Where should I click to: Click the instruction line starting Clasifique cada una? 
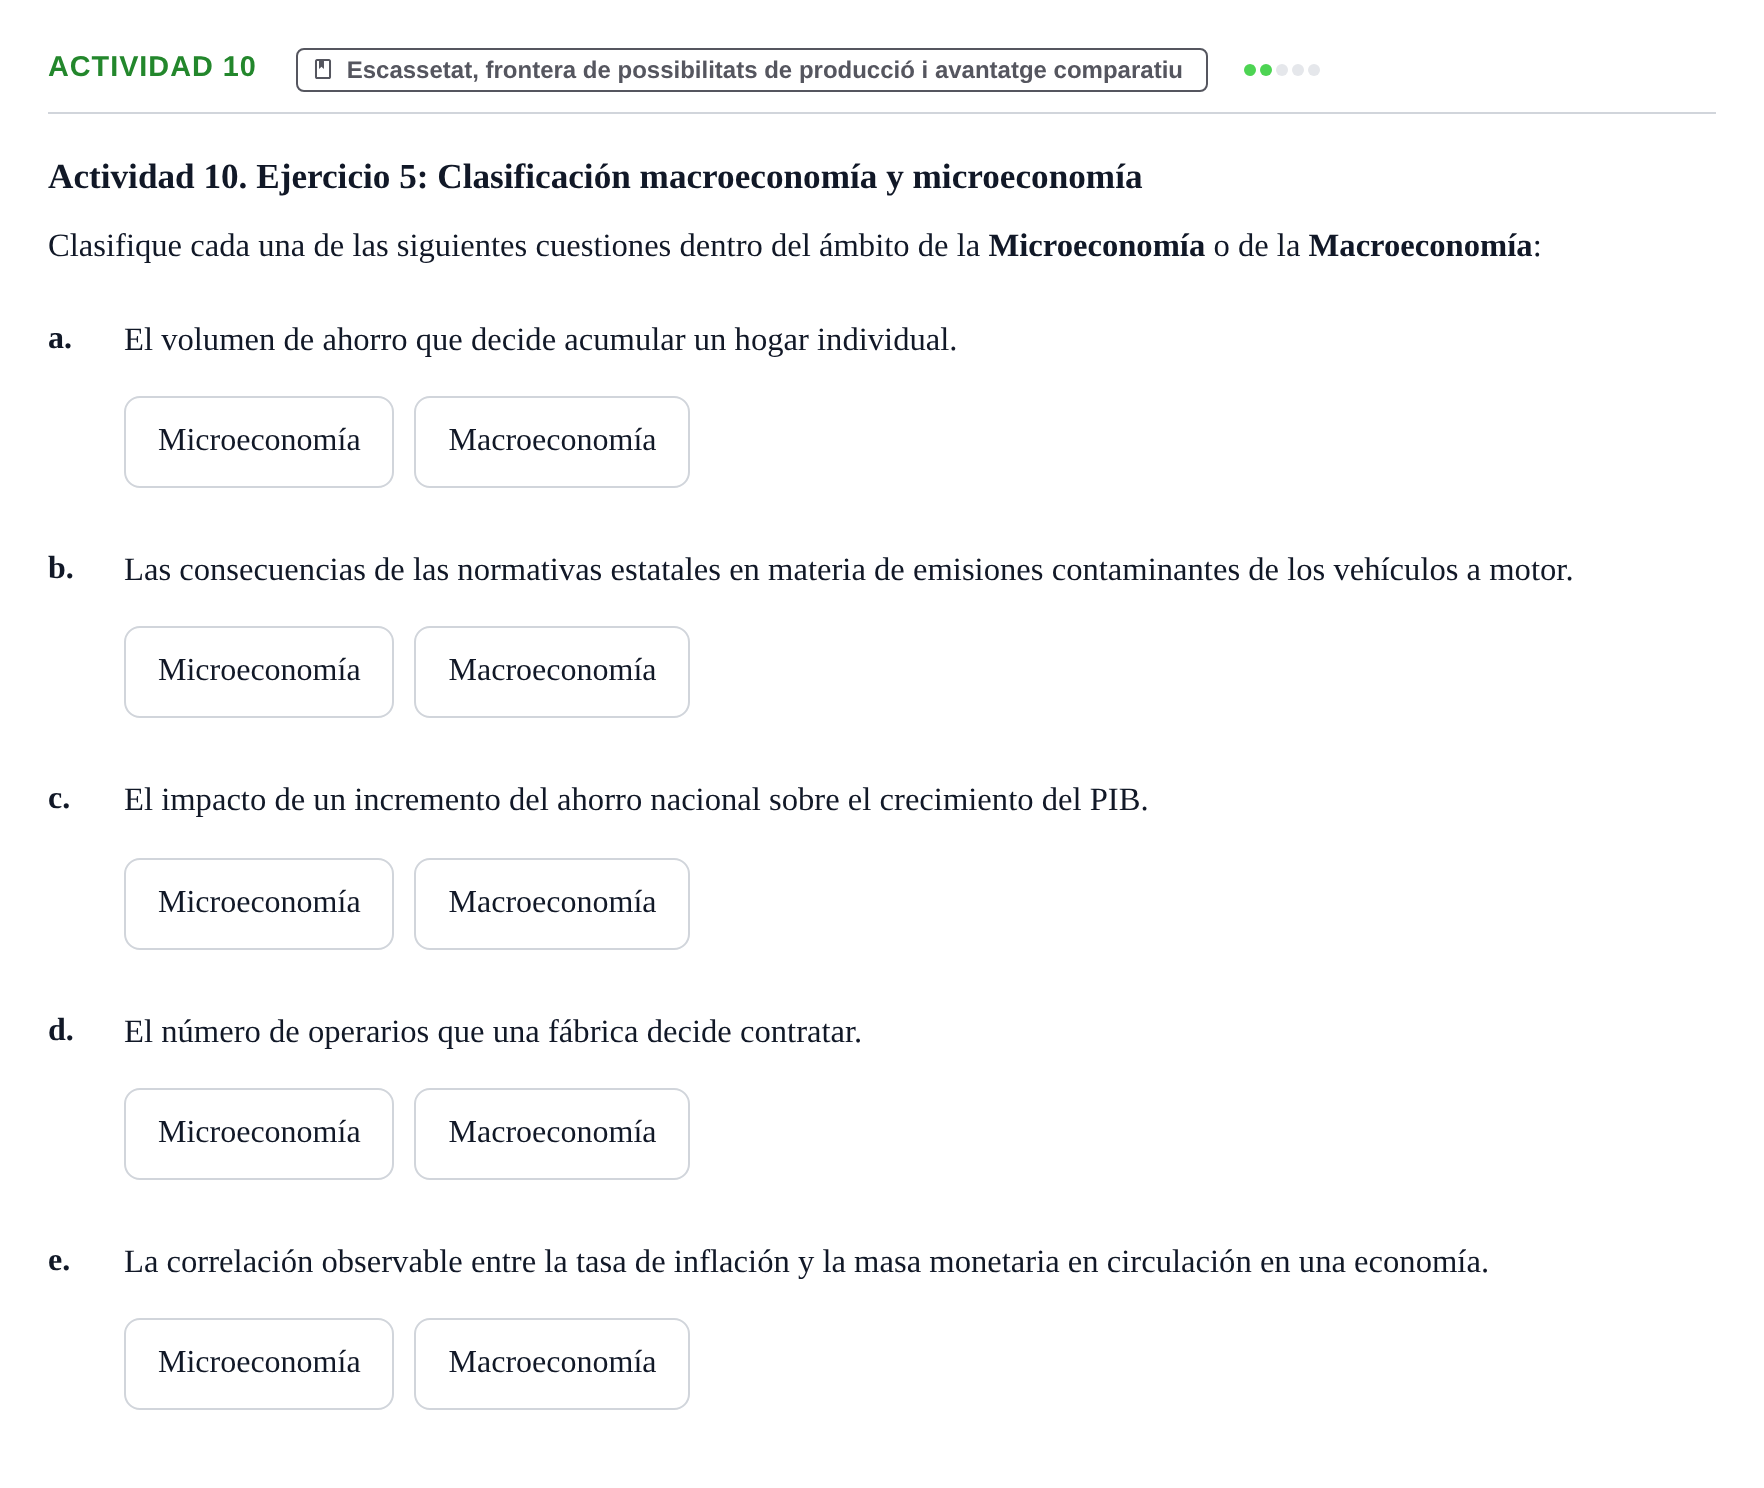coord(795,246)
